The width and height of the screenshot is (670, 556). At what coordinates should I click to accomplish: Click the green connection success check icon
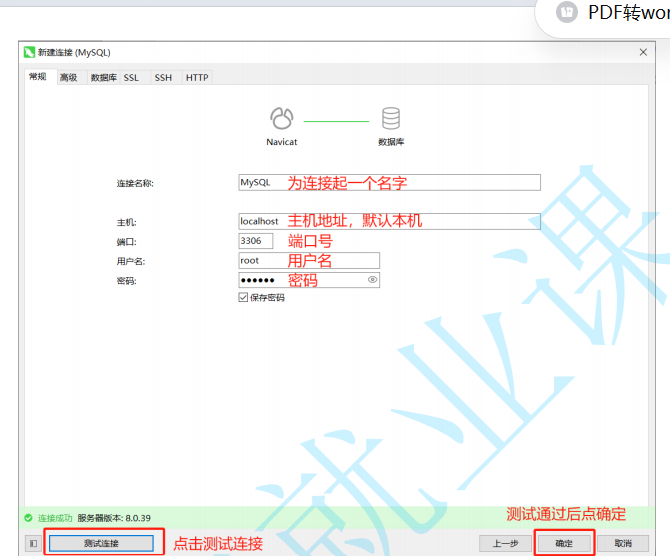pyautogui.click(x=28, y=518)
